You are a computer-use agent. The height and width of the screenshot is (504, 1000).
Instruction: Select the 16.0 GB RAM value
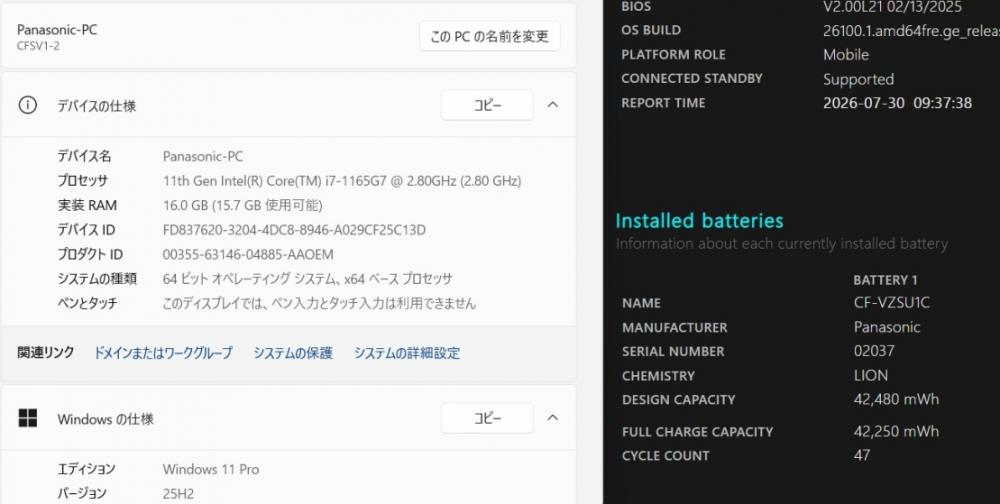(242, 205)
